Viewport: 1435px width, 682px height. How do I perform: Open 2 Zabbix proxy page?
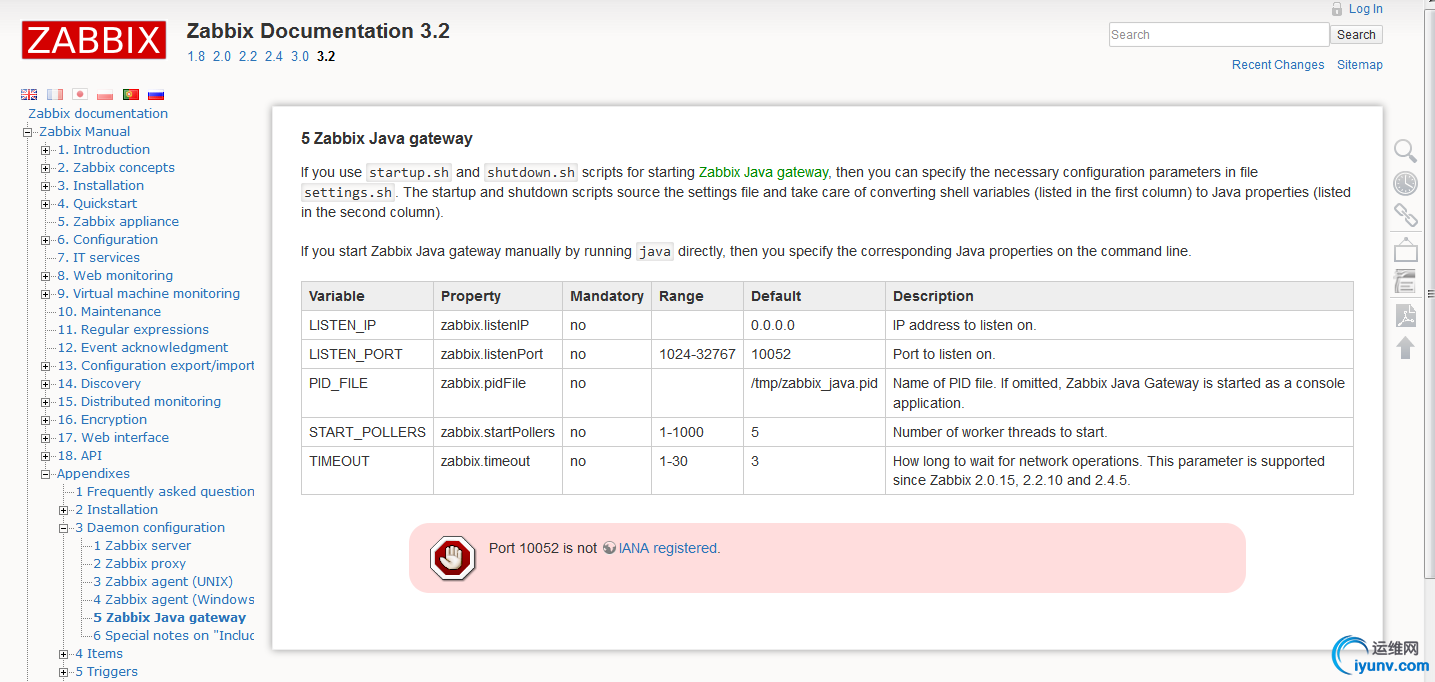140,564
